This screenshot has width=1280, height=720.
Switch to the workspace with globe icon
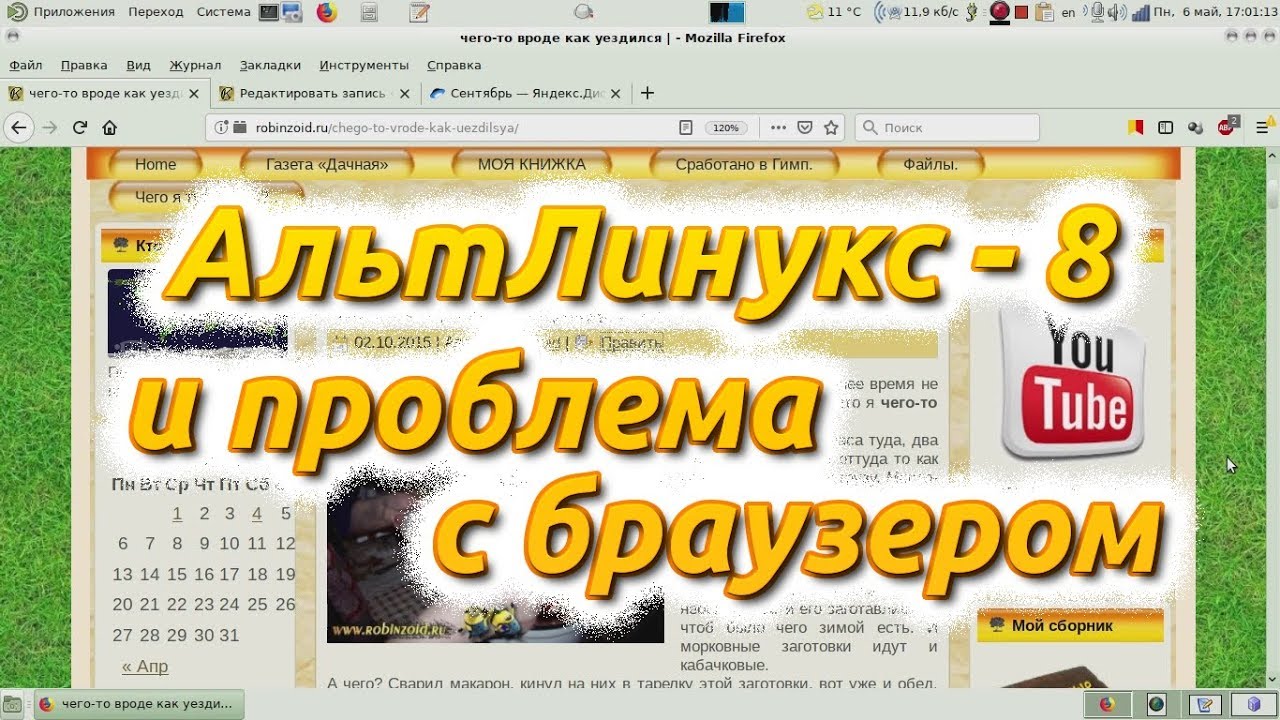click(x=1156, y=704)
